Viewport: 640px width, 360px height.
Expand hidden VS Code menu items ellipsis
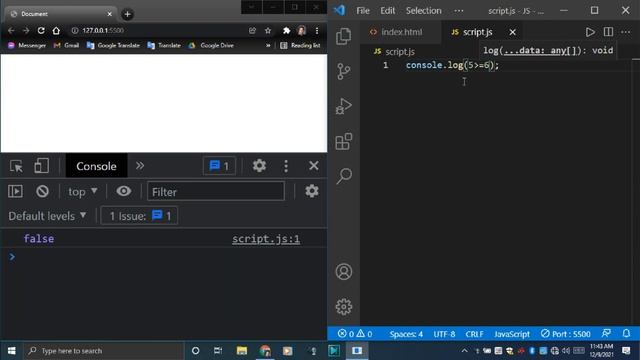[459, 11]
